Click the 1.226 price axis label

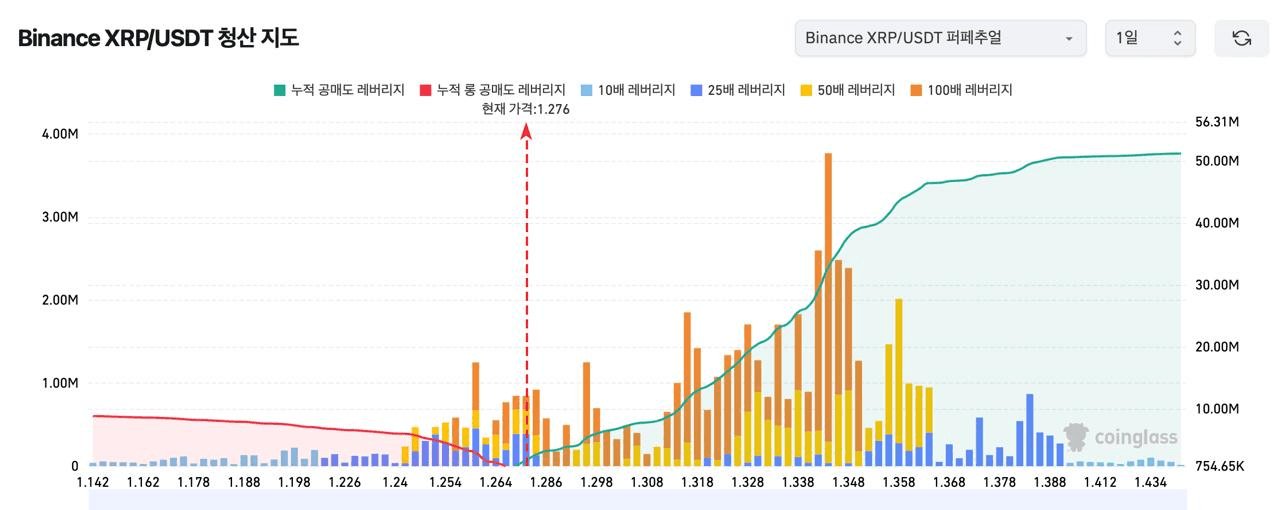coord(345,482)
